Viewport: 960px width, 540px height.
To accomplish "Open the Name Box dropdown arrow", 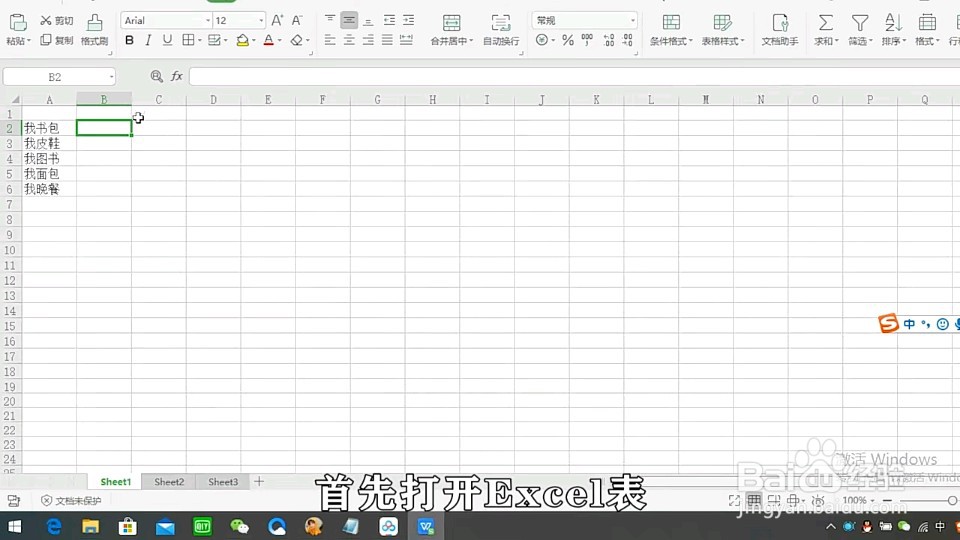I will 111,77.
